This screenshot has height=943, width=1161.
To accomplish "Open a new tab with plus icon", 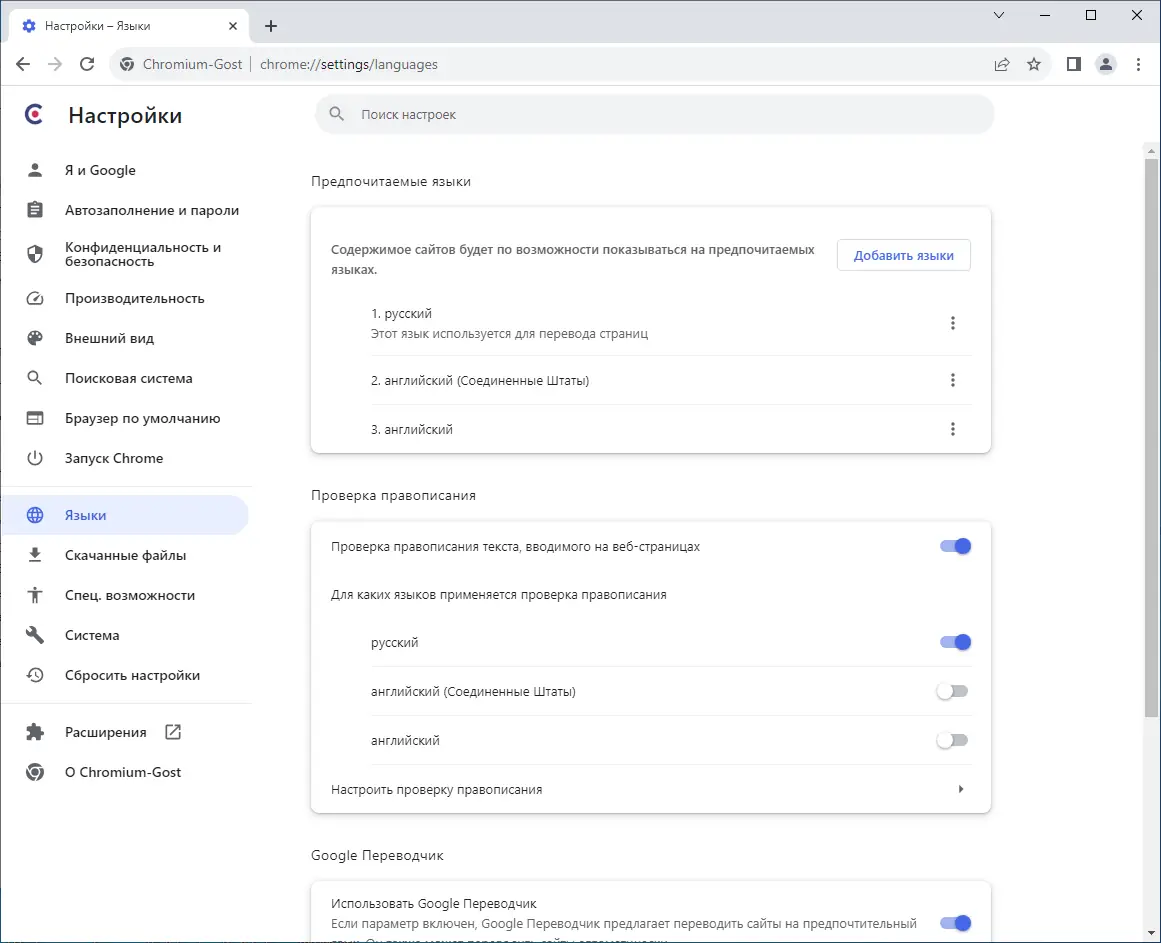I will tap(271, 26).
